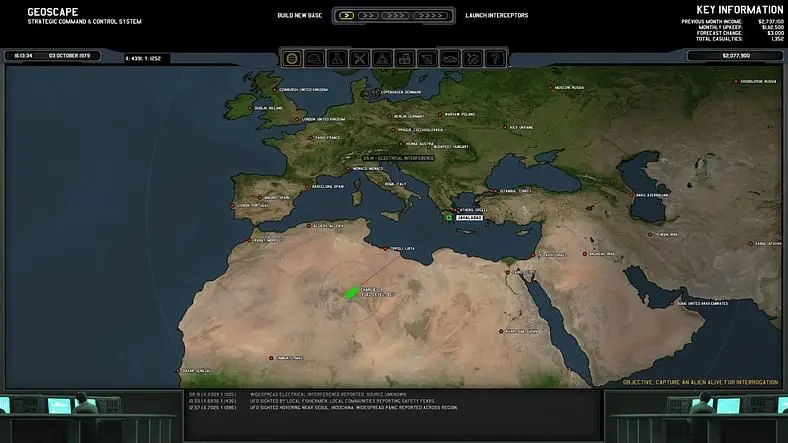Open the Geoscape globe view icon
The height and width of the screenshot is (443, 788).
[292, 59]
